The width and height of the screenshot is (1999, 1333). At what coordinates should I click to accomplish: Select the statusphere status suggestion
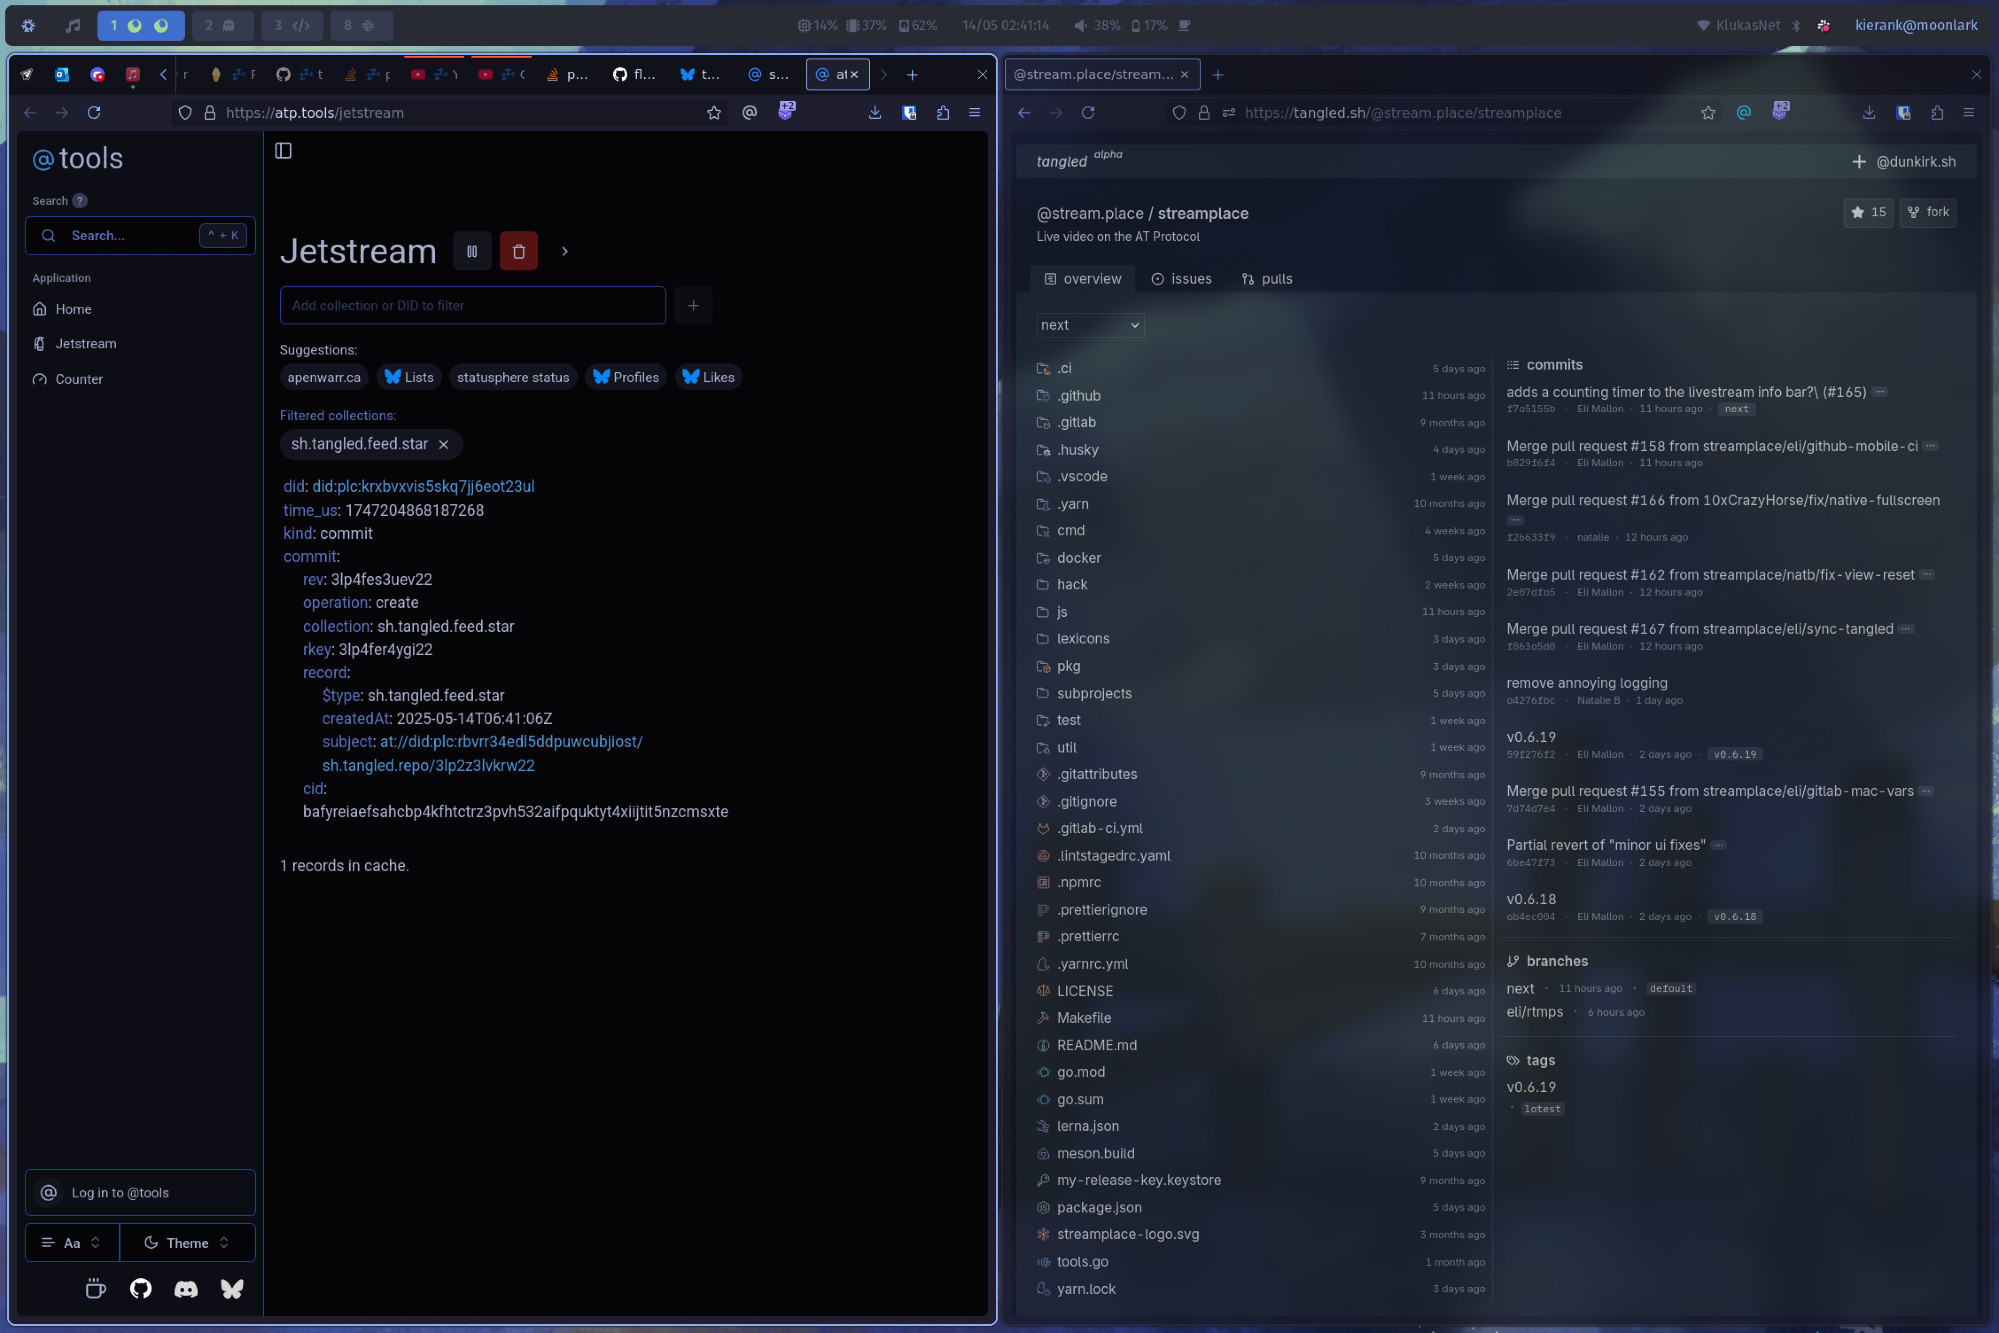click(513, 377)
